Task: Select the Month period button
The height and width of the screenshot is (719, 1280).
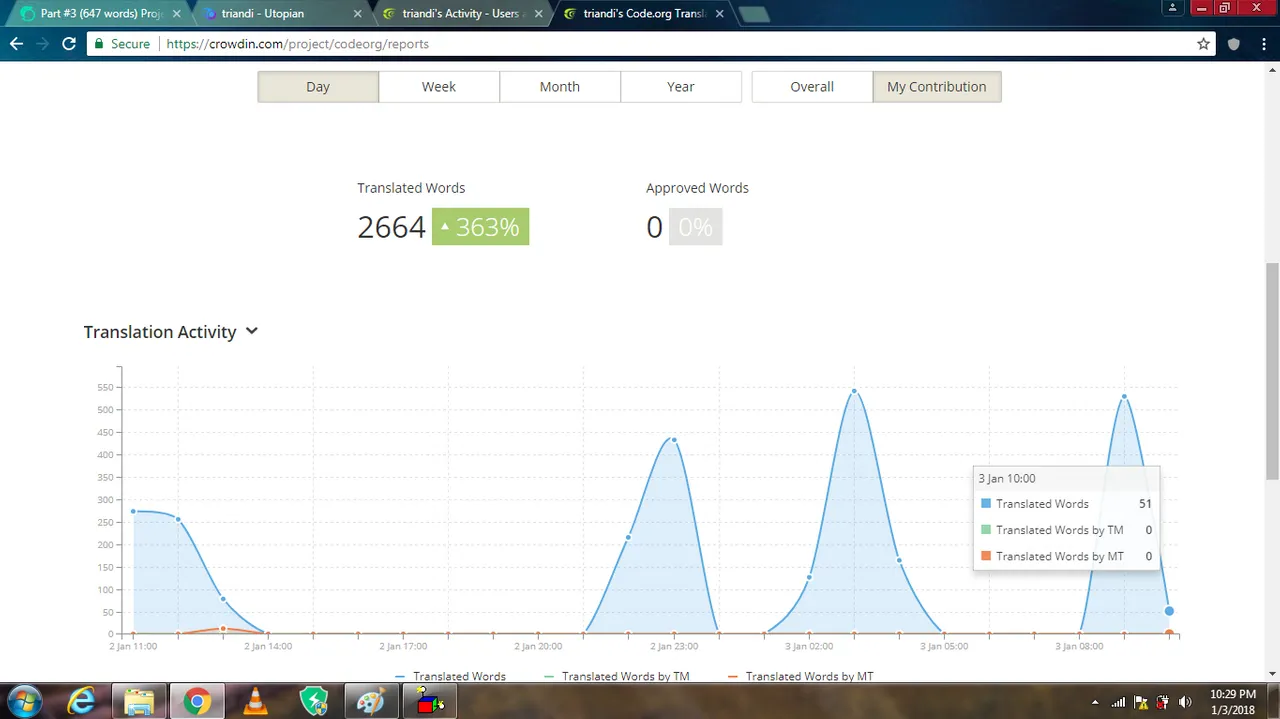Action: click(560, 87)
